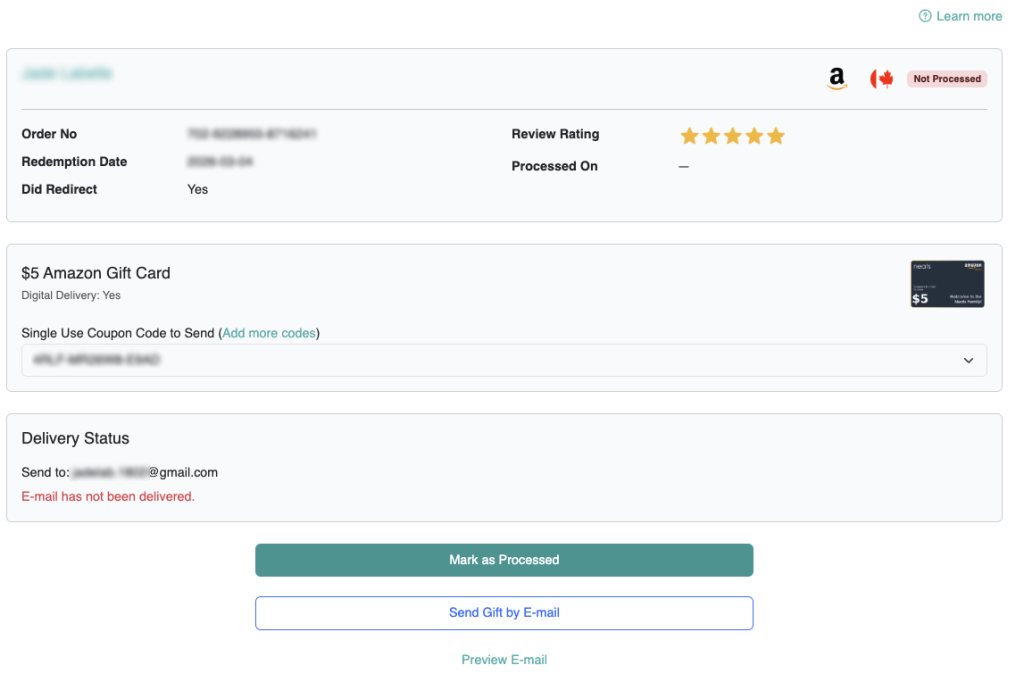Select the fifth star in Review Rating
The height and width of the screenshot is (682, 1024).
[776, 136]
